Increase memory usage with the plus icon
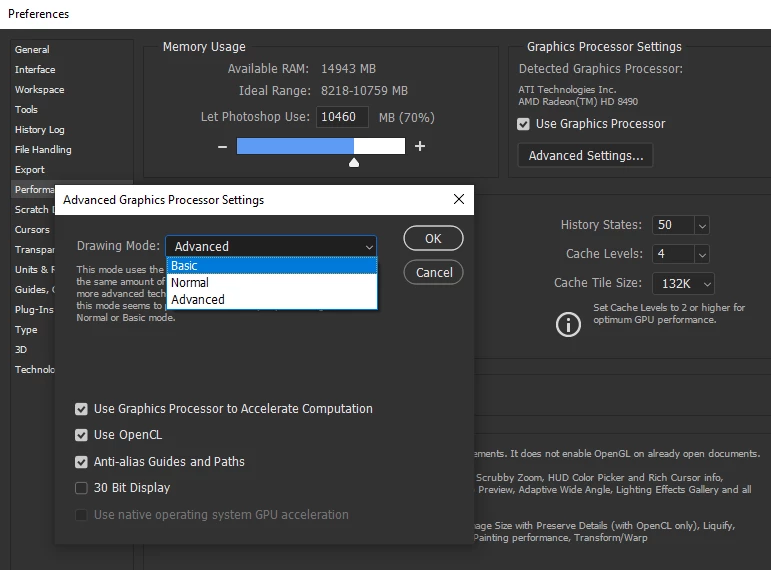 click(420, 146)
